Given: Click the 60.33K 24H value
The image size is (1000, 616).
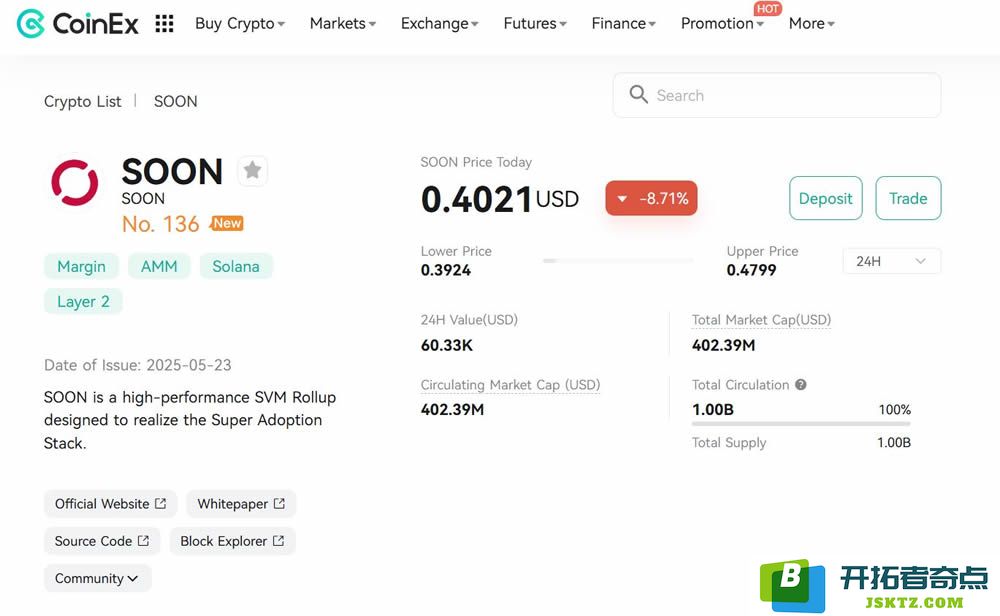Looking at the screenshot, I should [x=447, y=346].
